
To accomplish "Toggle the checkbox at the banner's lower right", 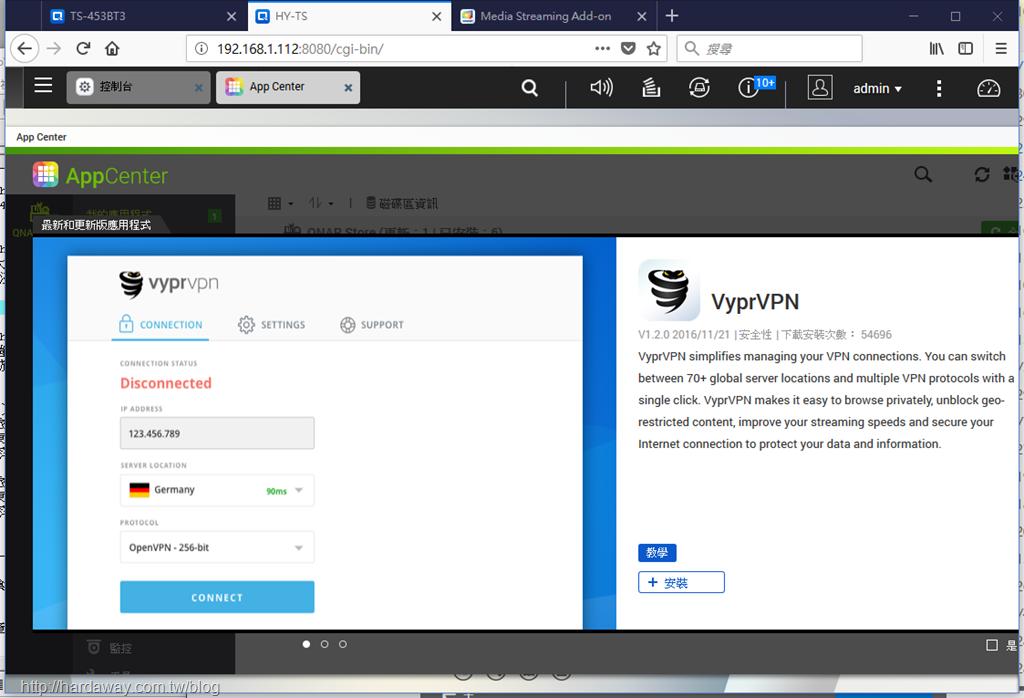I will click(x=991, y=645).
